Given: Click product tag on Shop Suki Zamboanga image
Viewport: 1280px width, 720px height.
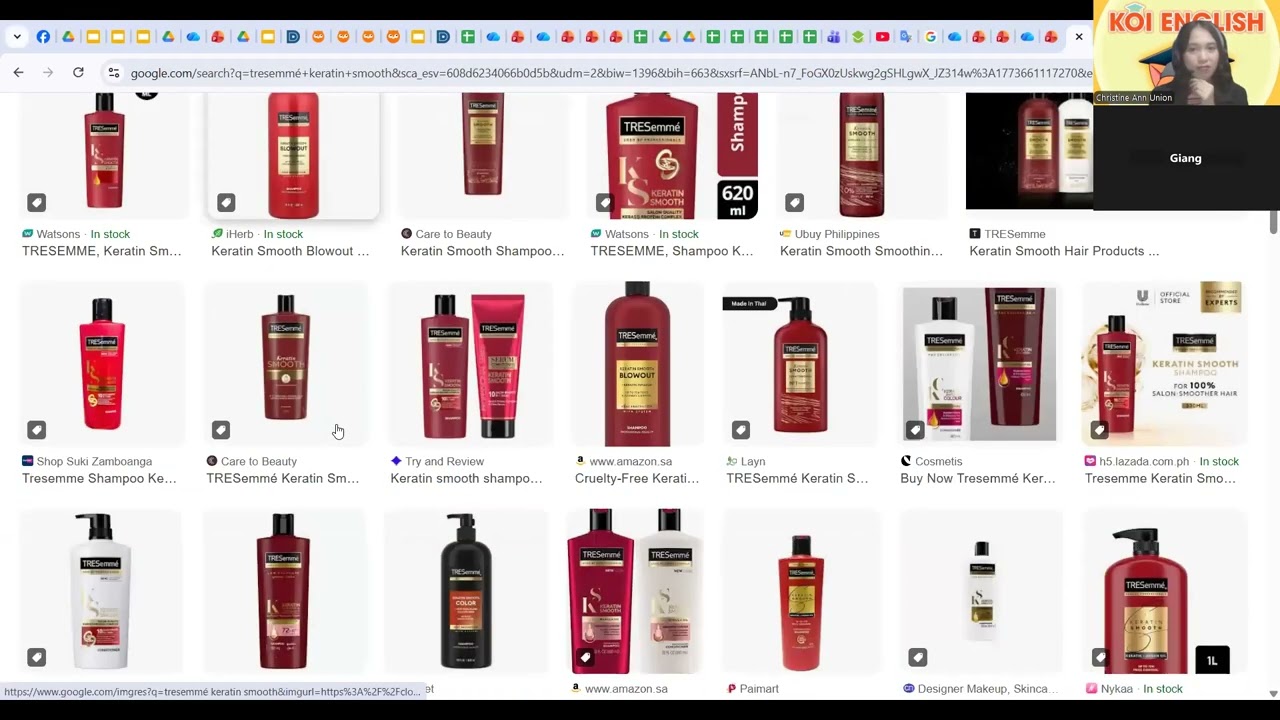Looking at the screenshot, I should (36, 430).
